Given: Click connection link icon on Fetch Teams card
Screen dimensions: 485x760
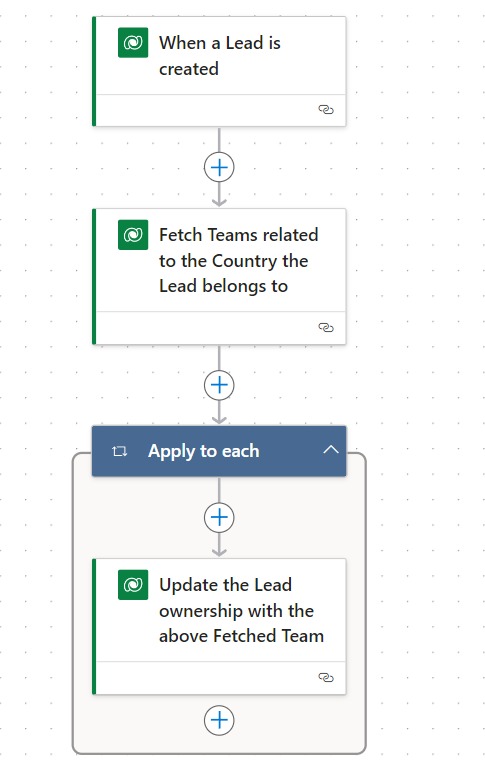Looking at the screenshot, I should [326, 327].
